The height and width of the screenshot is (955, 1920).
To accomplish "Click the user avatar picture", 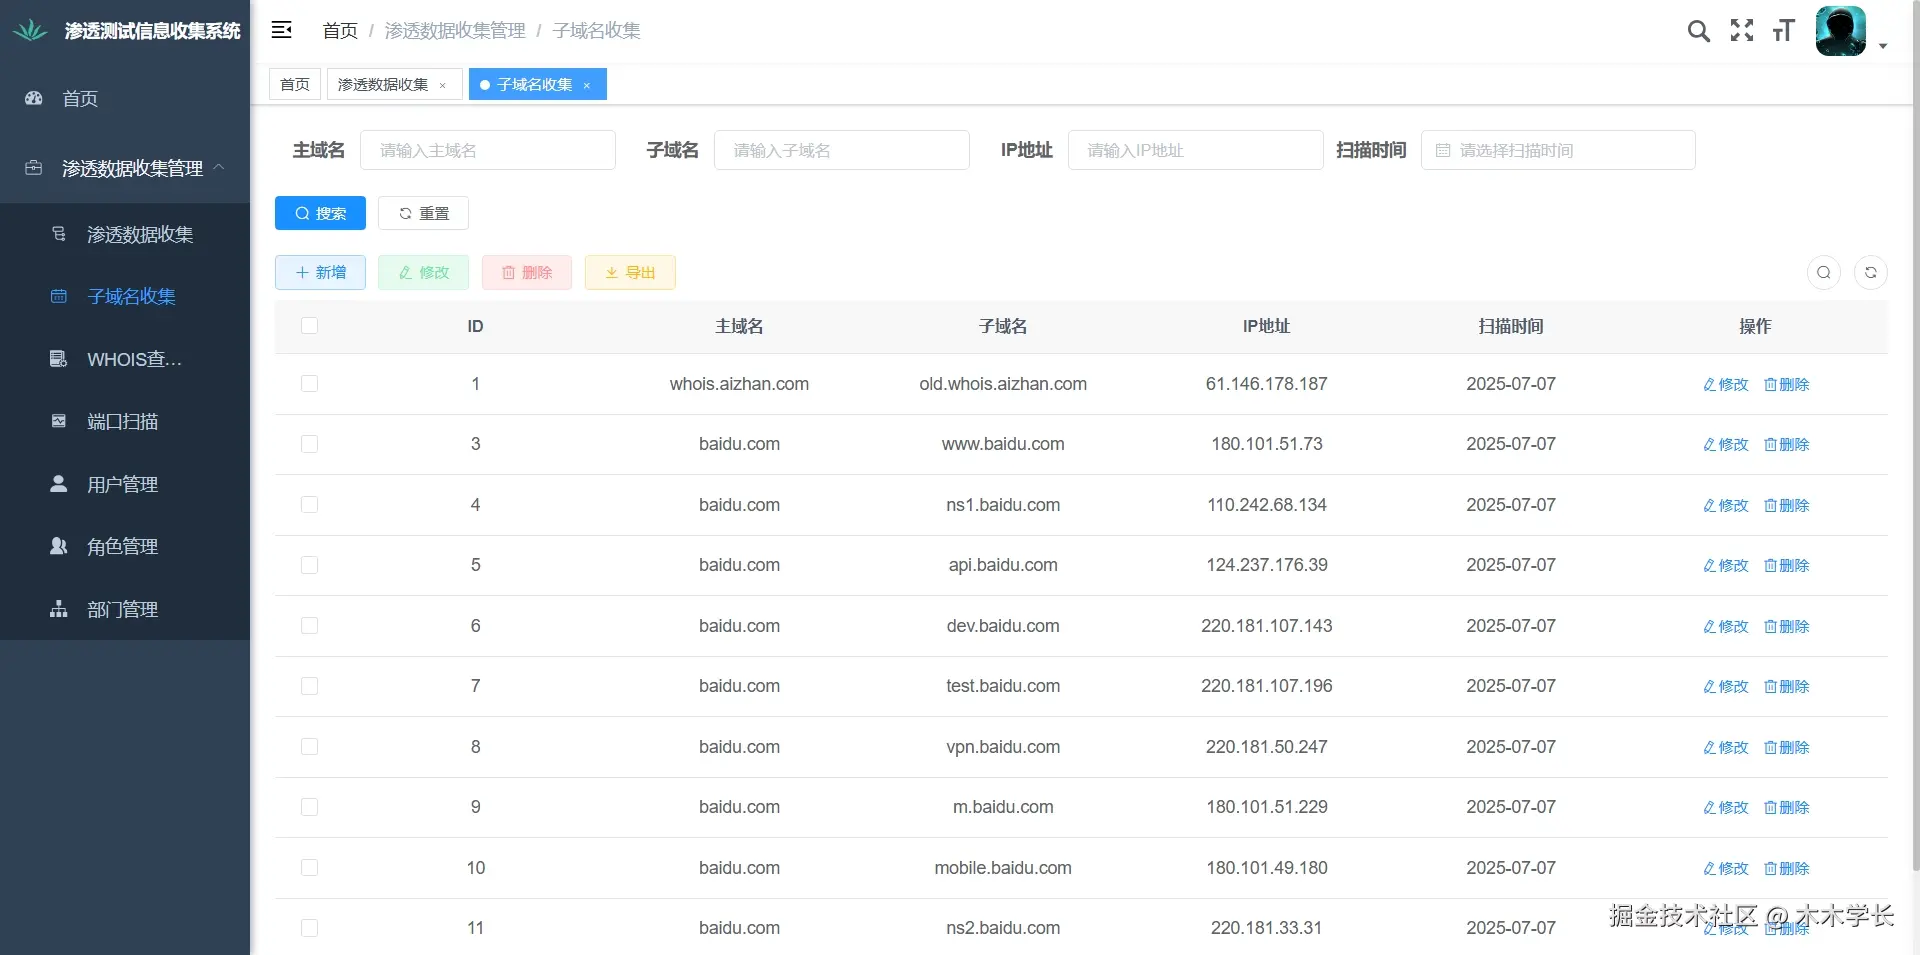I will [x=1841, y=30].
